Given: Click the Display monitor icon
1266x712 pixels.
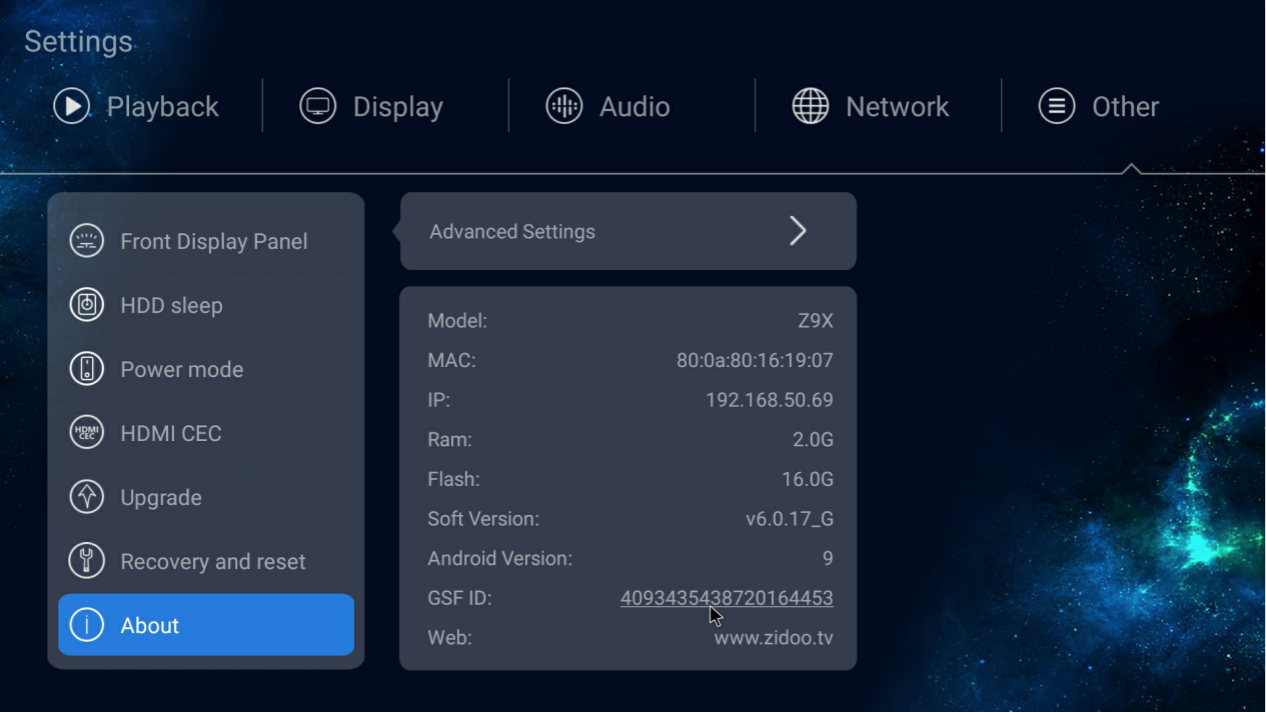Looking at the screenshot, I should [318, 106].
